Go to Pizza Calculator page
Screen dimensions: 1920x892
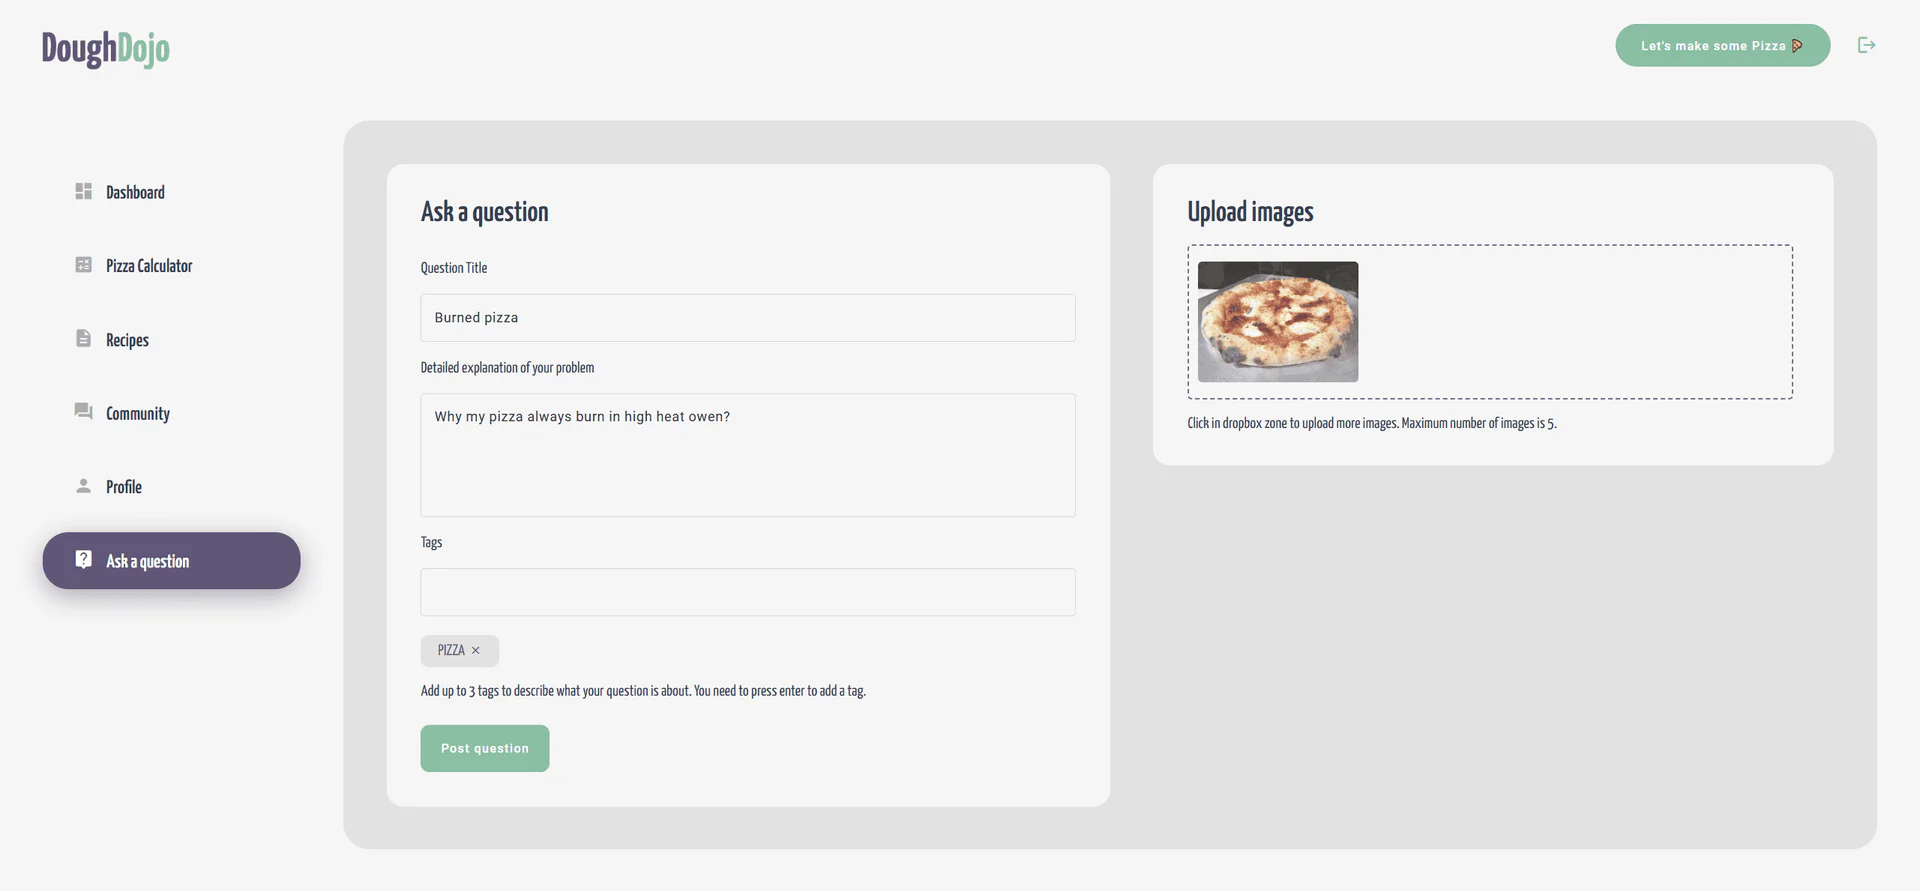tap(149, 266)
